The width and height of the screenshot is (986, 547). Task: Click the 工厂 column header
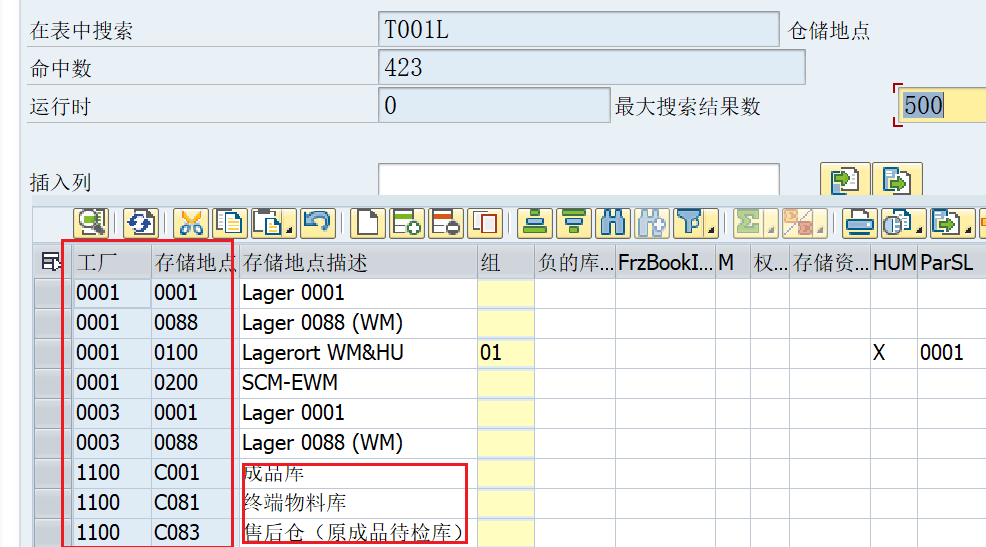click(x=112, y=262)
